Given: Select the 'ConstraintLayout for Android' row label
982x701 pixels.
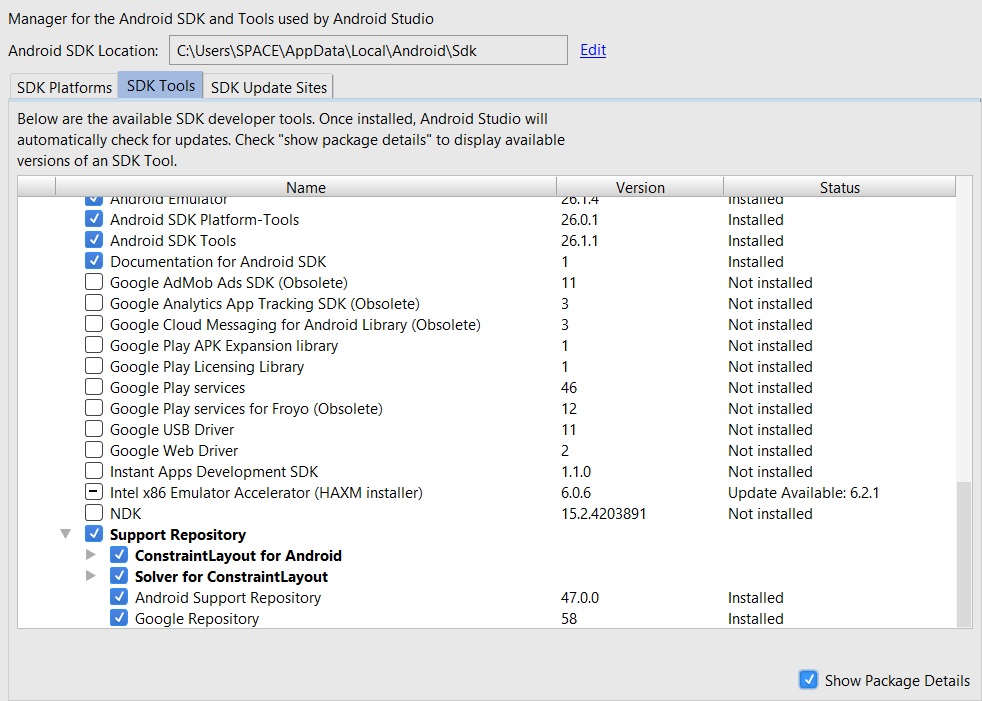Looking at the screenshot, I should click(x=239, y=556).
